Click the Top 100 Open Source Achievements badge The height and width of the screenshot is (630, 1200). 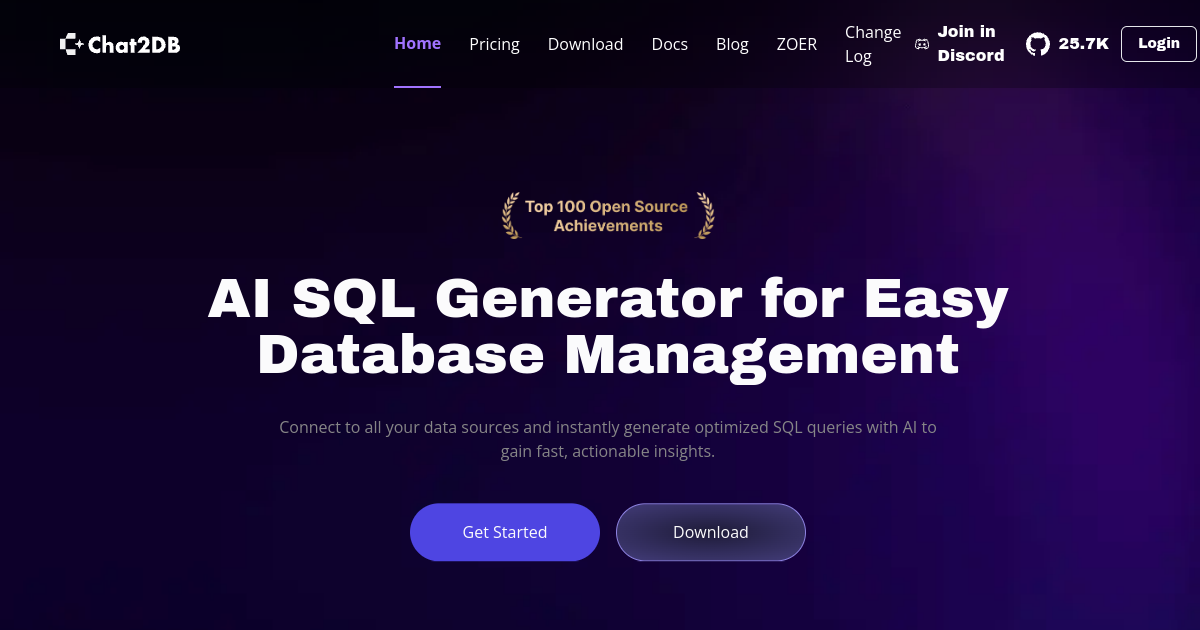pos(608,216)
